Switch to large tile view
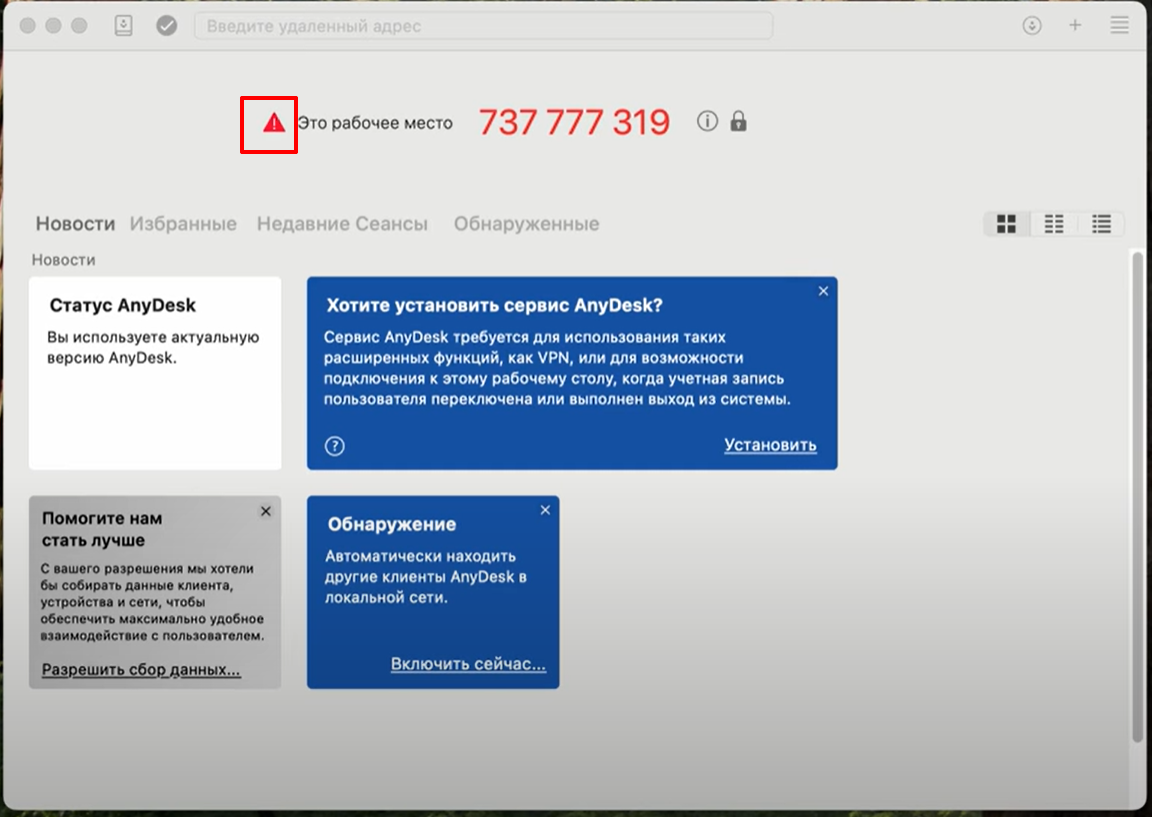The height and width of the screenshot is (817, 1152). 1007,224
